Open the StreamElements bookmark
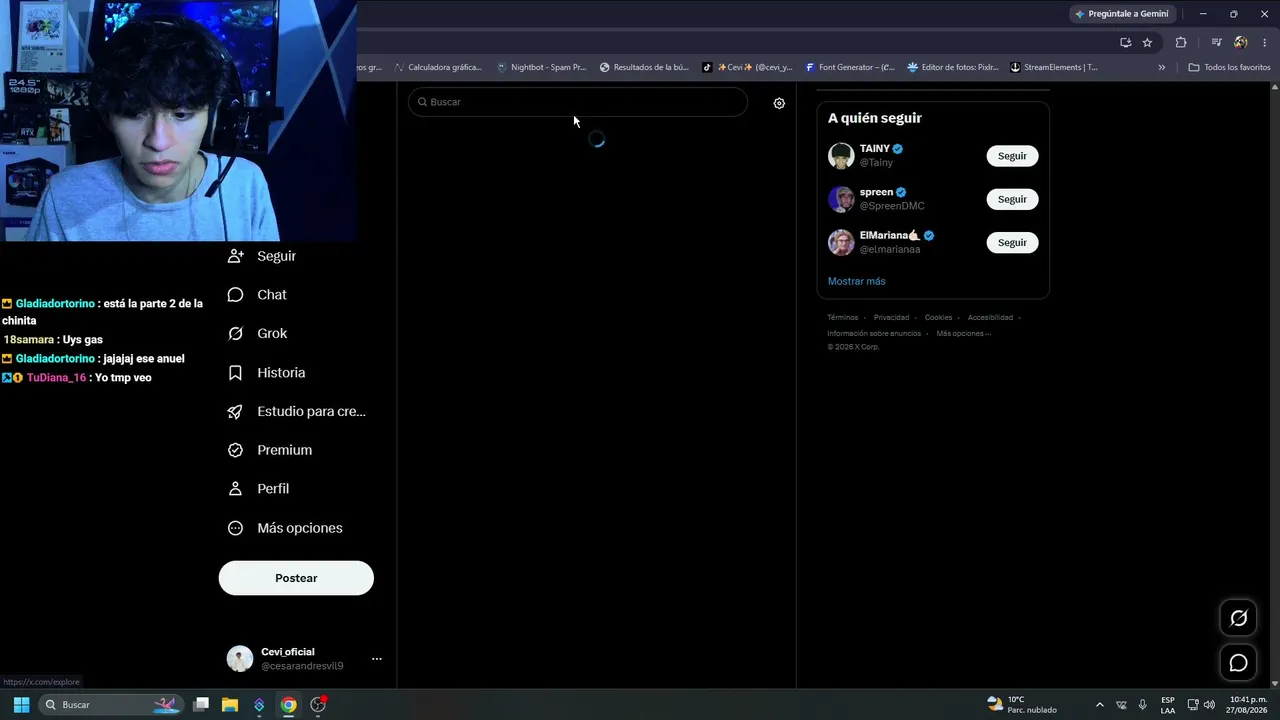Viewport: 1280px width, 720px height. click(1054, 67)
